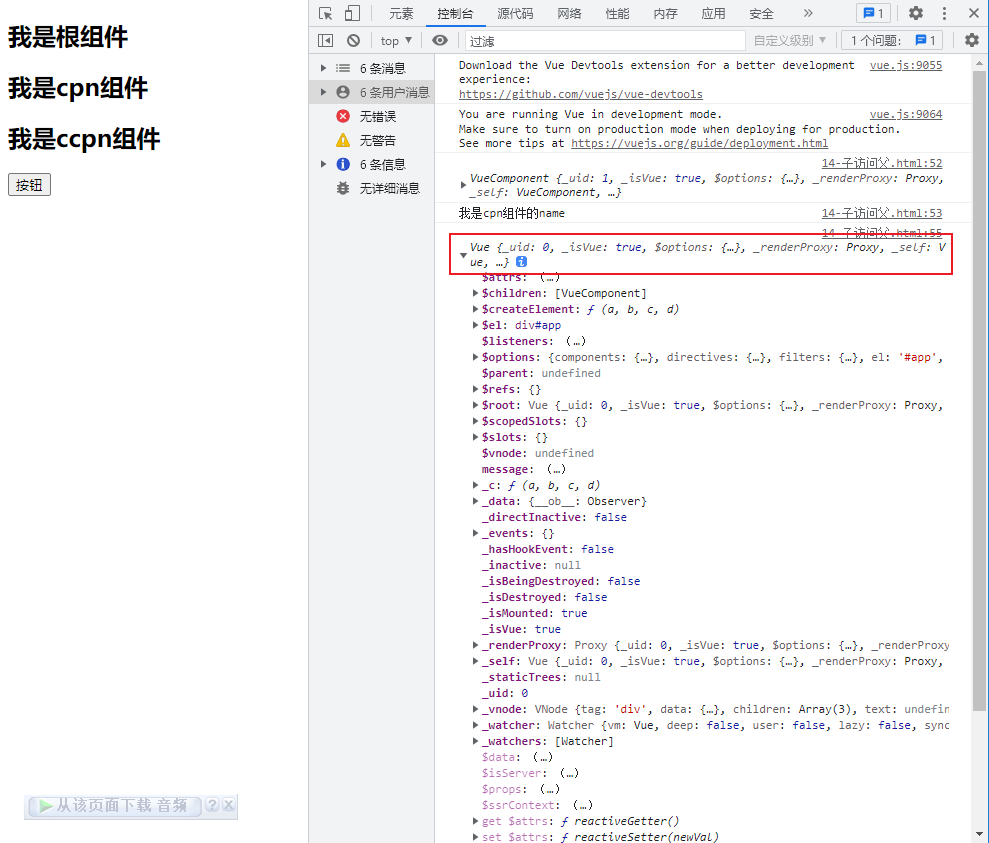Click the 1 个问题 issue counter

892,40
